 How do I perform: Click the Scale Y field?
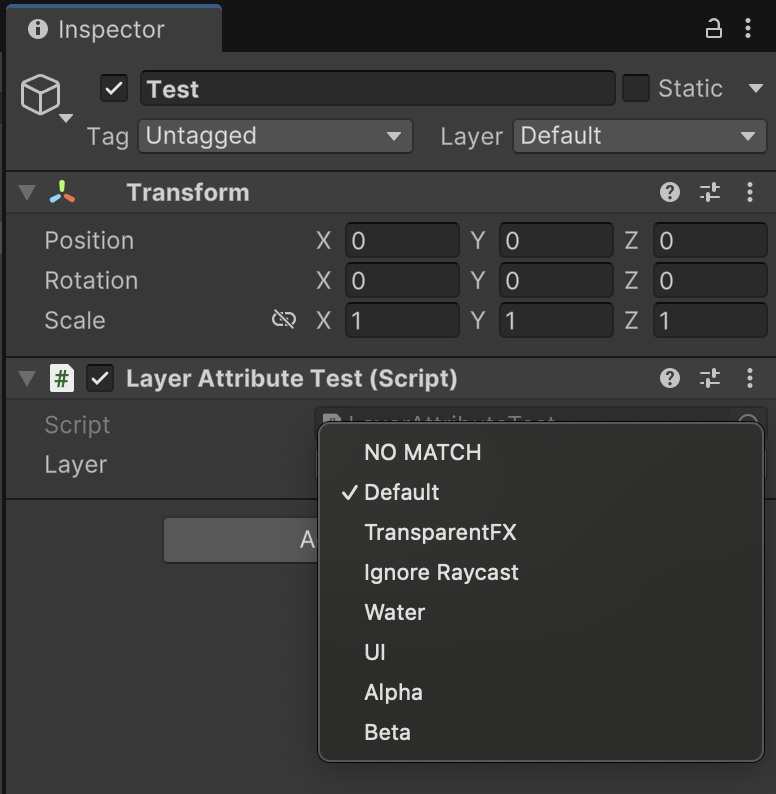556,321
